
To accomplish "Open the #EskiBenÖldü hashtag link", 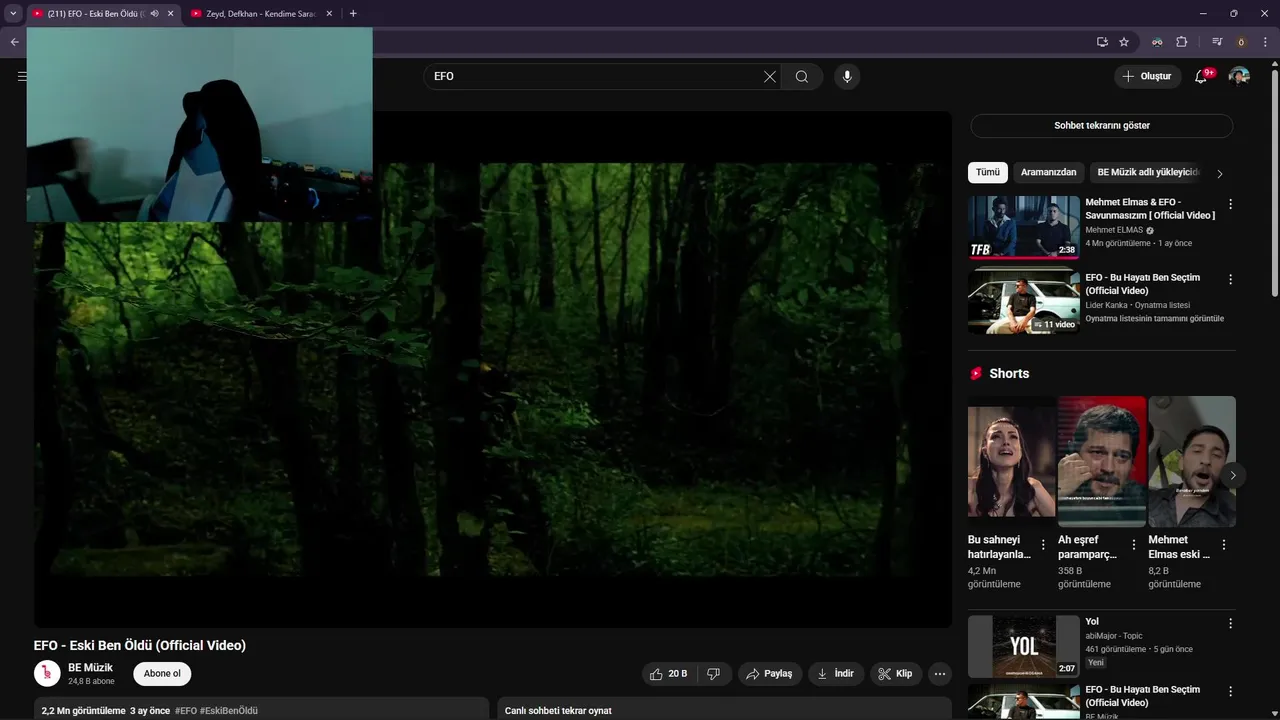I will point(229,711).
